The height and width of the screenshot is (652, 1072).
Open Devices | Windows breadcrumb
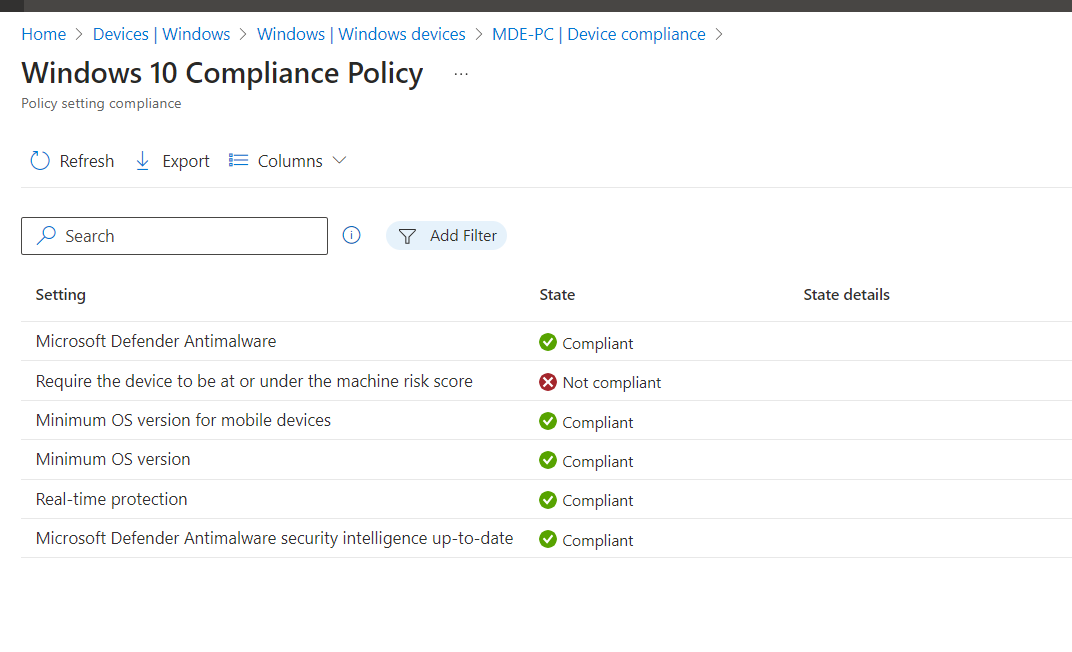point(161,34)
